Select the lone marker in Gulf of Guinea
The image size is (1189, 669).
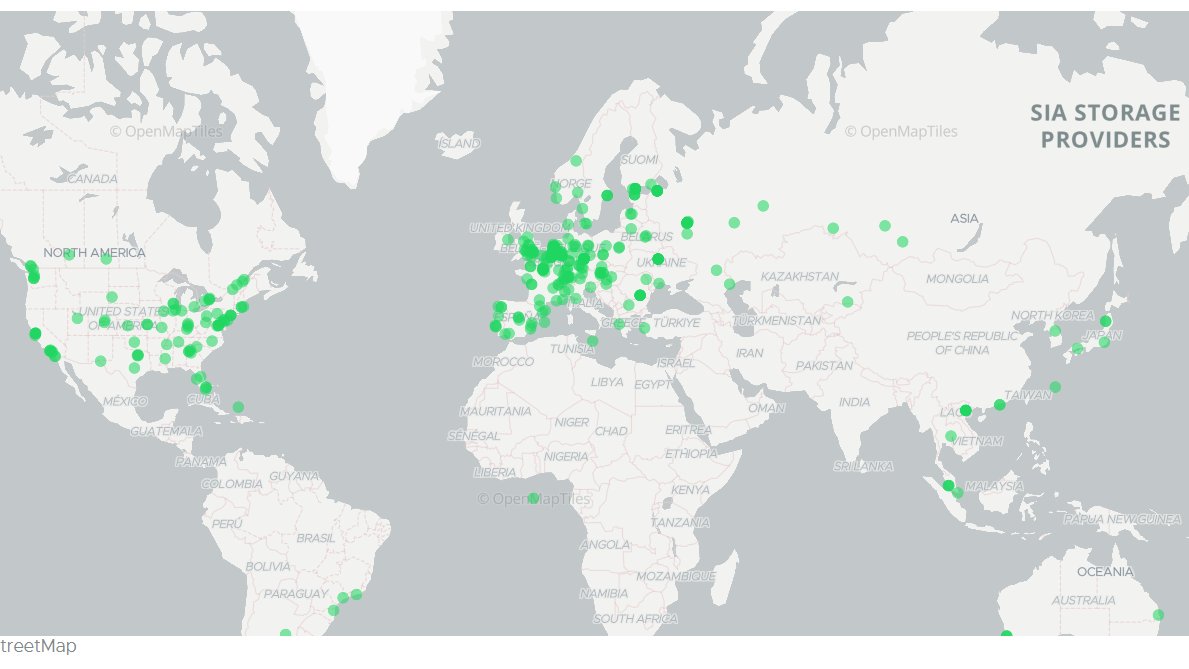point(533,498)
